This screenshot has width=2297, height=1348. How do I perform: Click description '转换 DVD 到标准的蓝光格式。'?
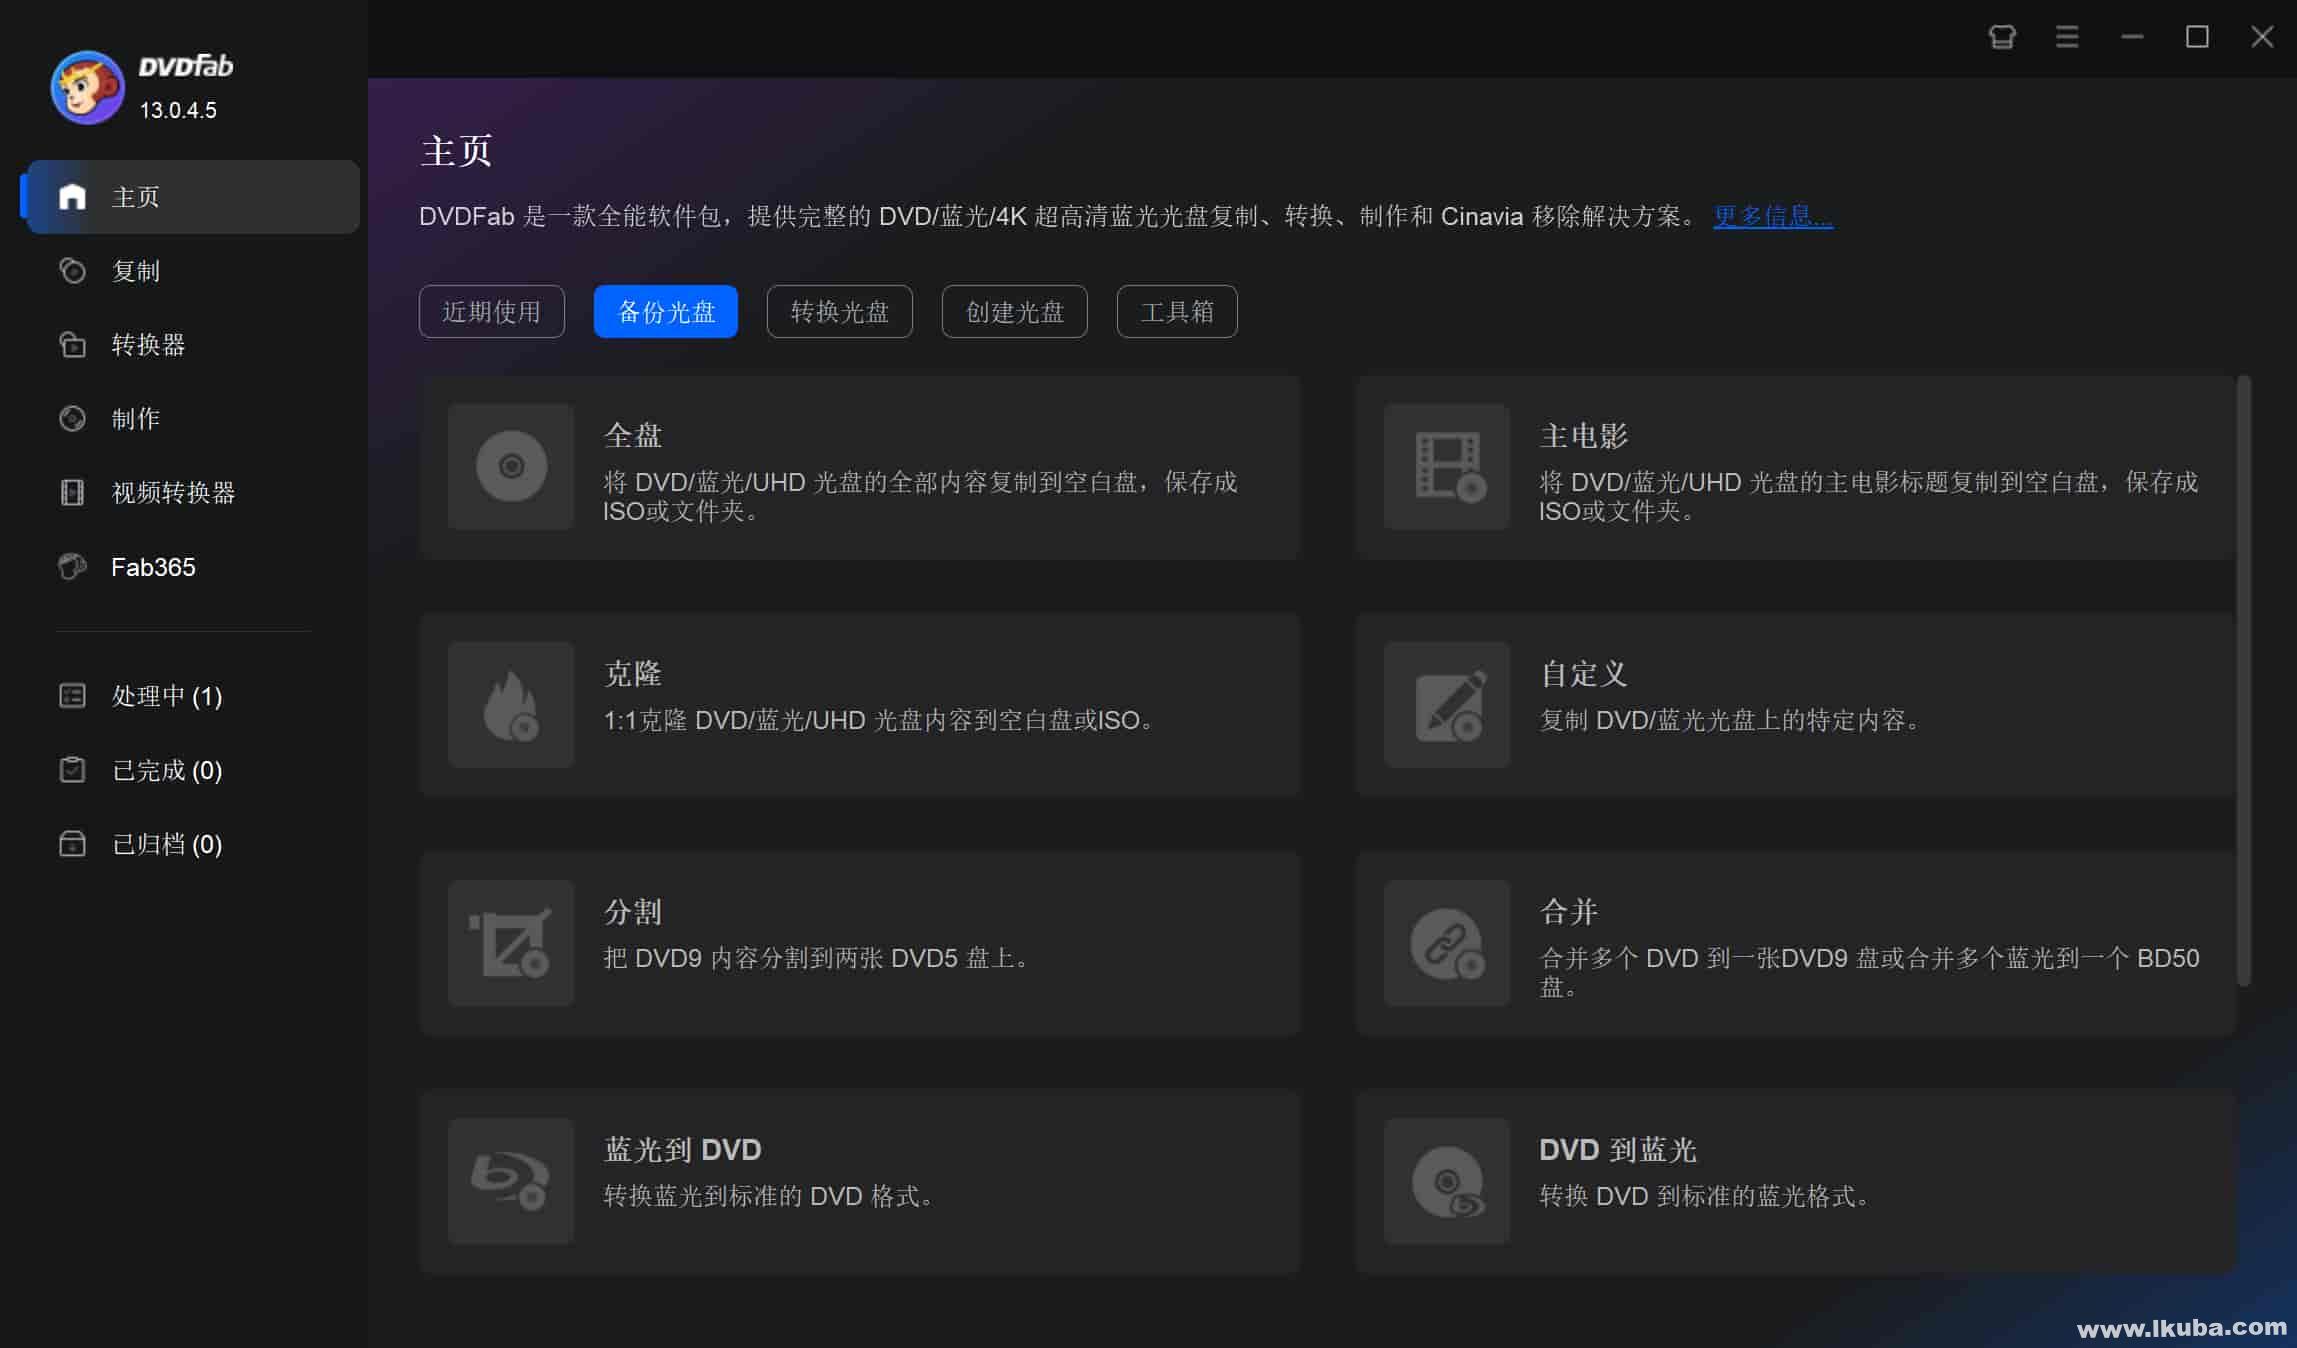[x=1706, y=1196]
